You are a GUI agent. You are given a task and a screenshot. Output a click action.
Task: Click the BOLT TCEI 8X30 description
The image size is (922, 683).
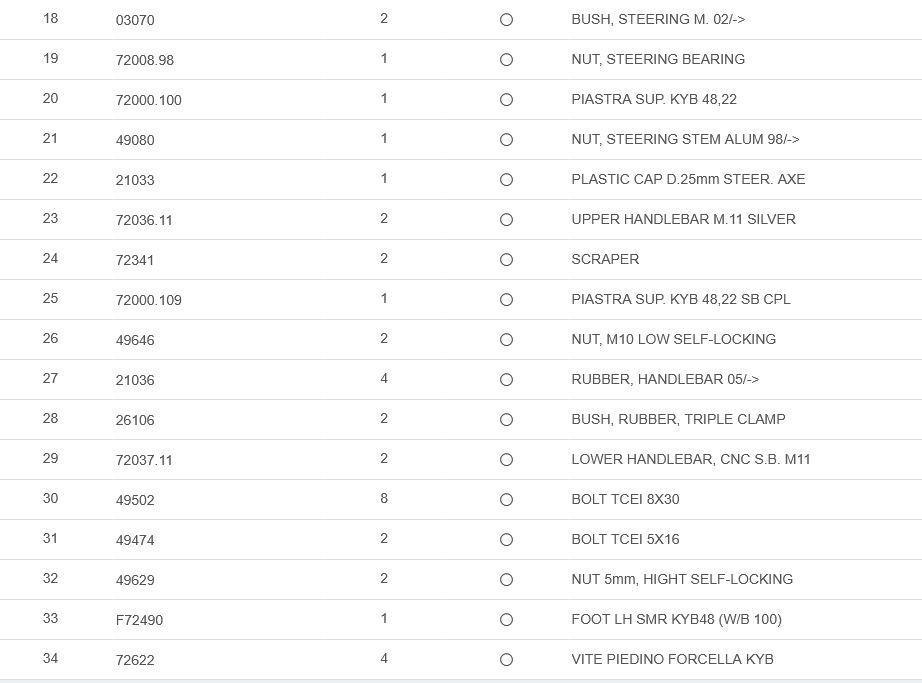[625, 499]
